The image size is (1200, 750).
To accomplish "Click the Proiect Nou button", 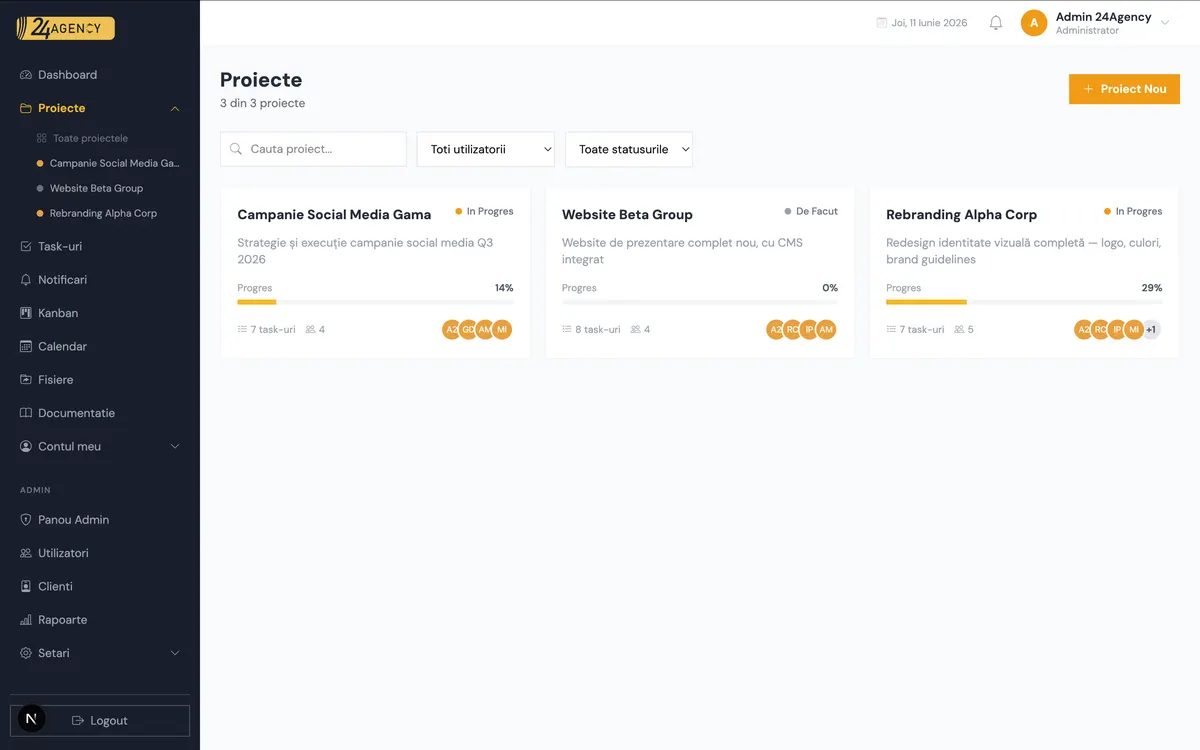I will coord(1124,89).
